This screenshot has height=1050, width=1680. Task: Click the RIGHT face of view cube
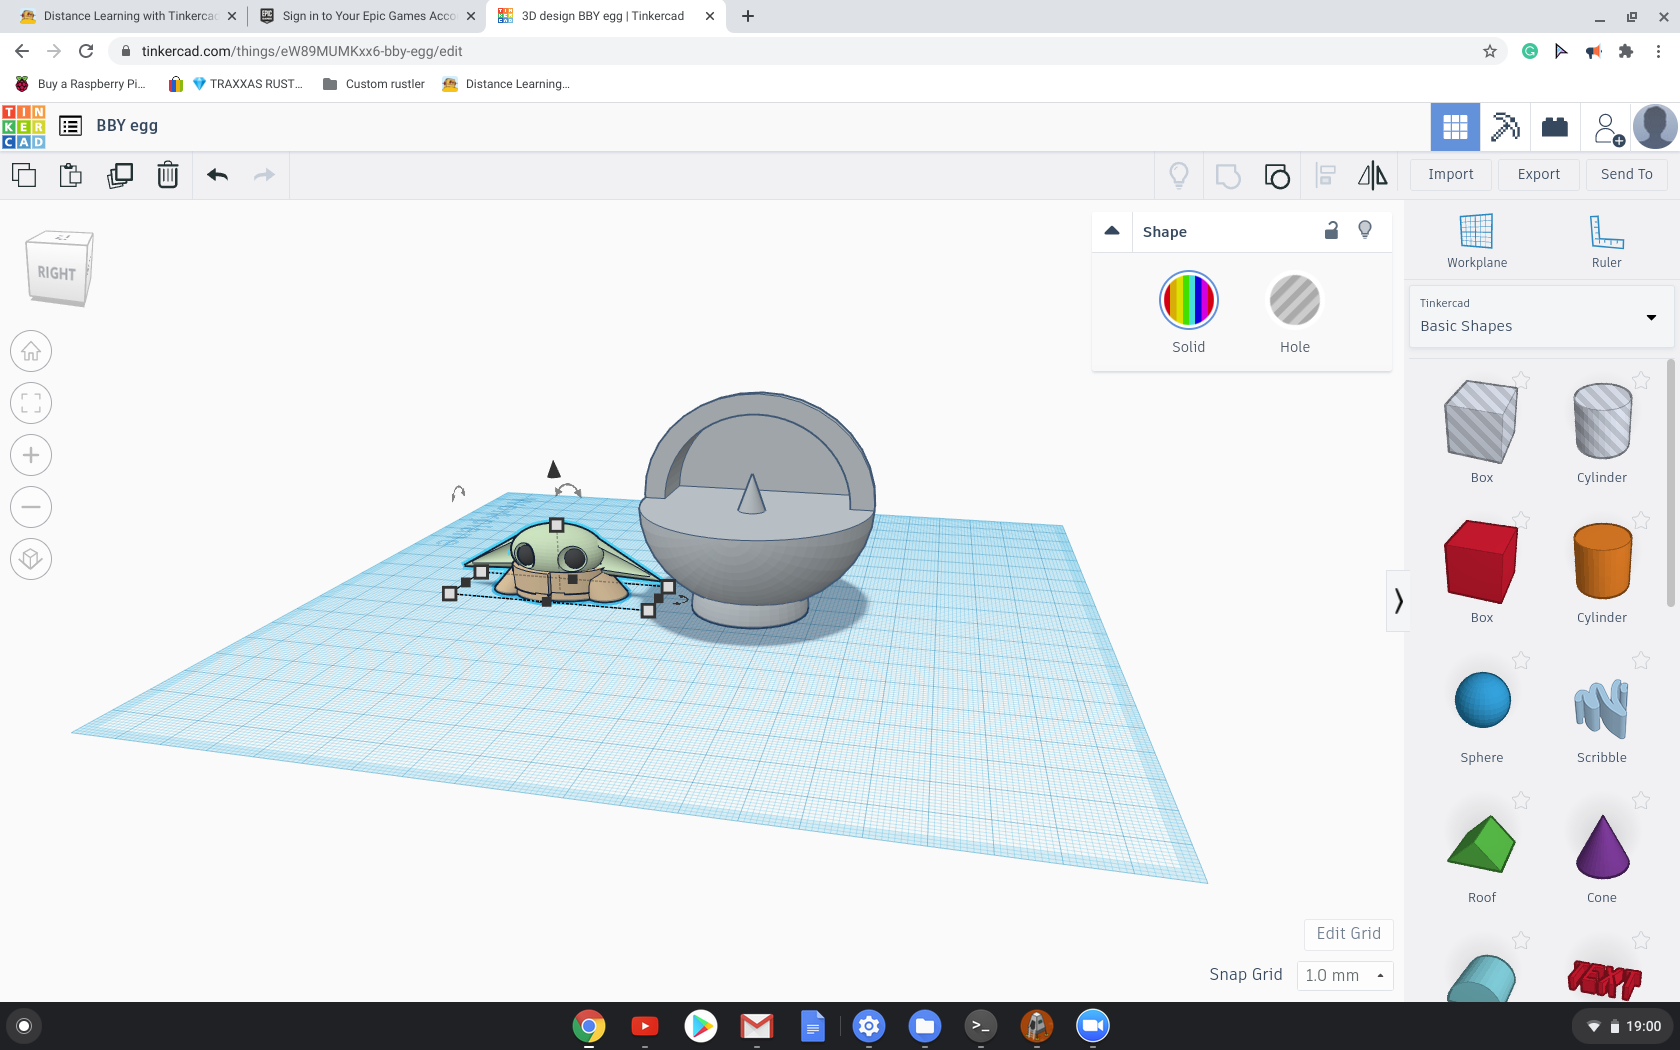click(x=57, y=273)
